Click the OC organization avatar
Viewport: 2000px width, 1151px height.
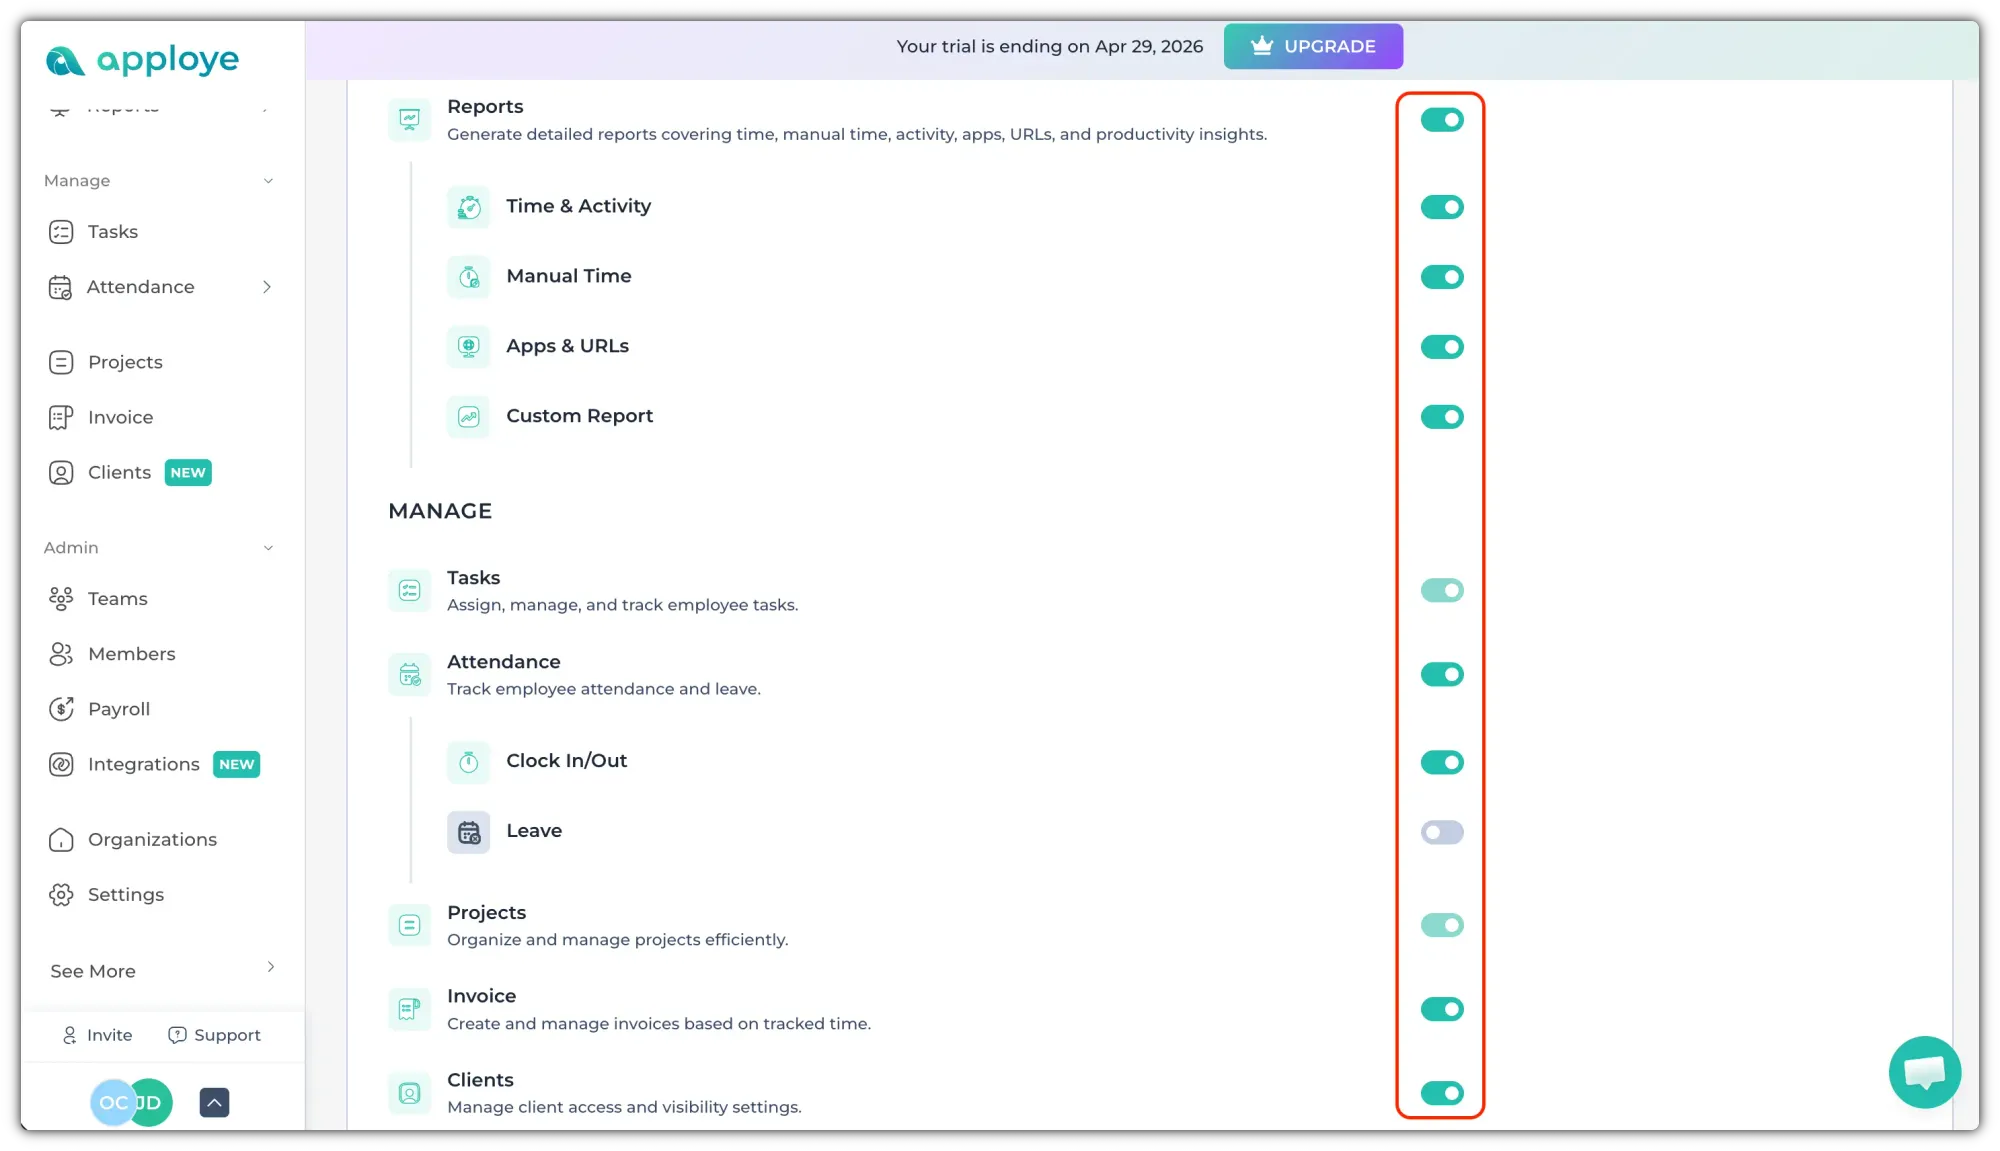pyautogui.click(x=110, y=1103)
